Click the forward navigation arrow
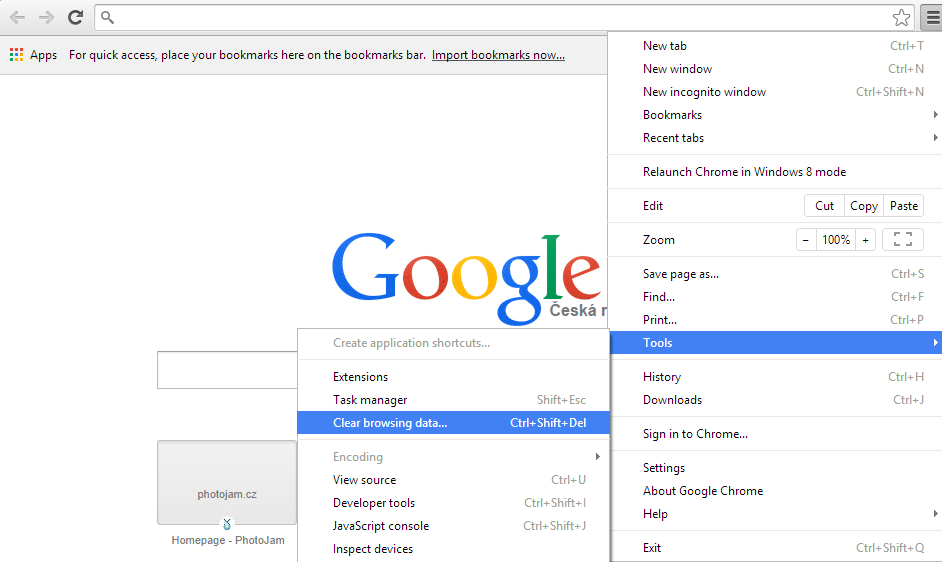 pyautogui.click(x=46, y=17)
